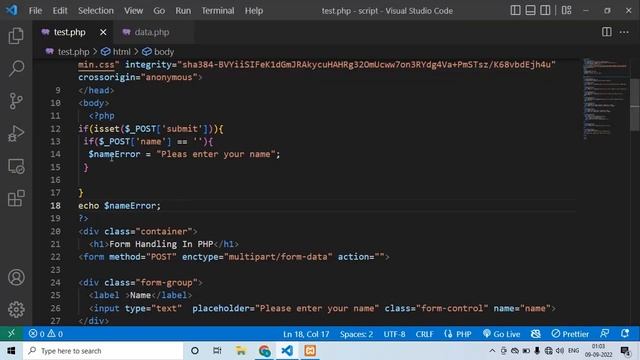Click the taskbar search box

tap(103, 351)
